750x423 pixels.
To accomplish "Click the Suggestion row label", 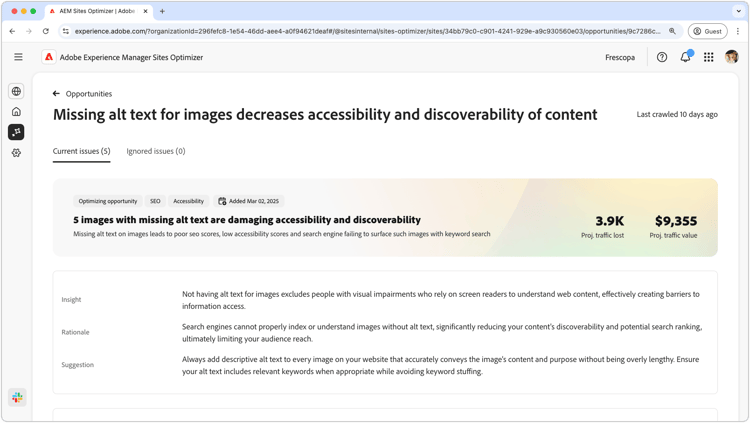I will [x=77, y=365].
